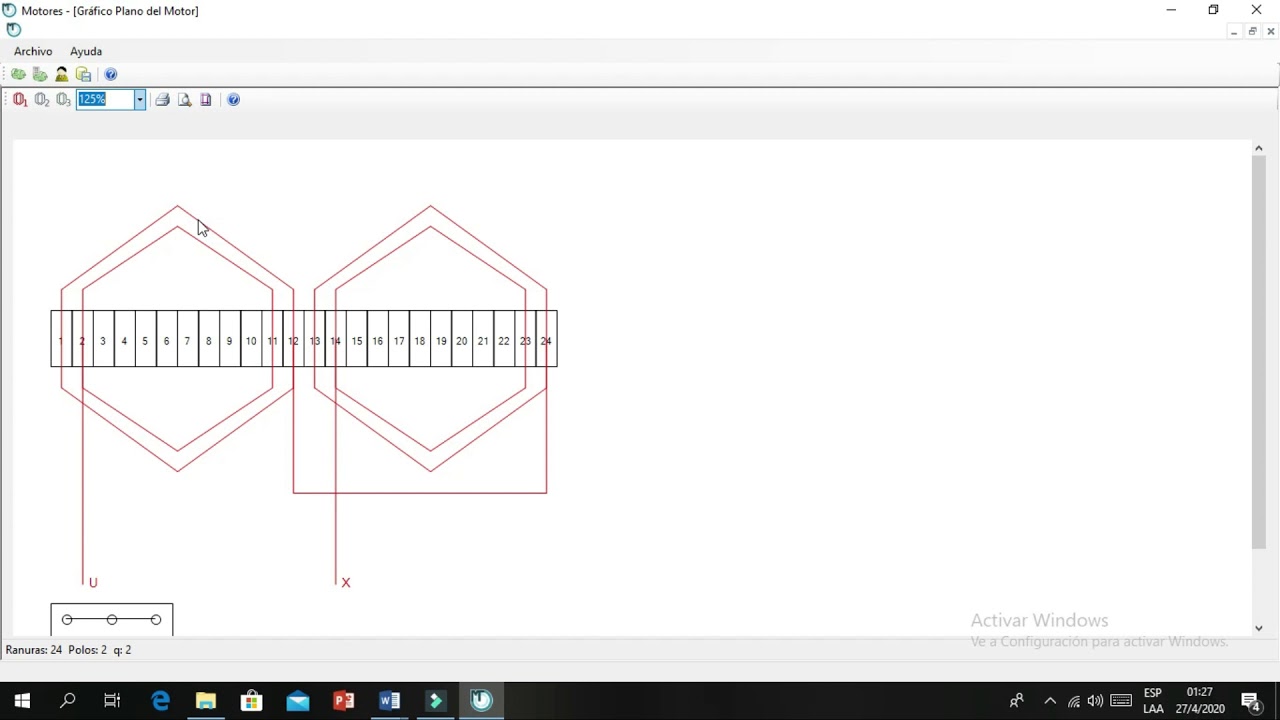Image resolution: width=1280 pixels, height=720 pixels.
Task: Open the Archivo menu
Action: coord(33,51)
